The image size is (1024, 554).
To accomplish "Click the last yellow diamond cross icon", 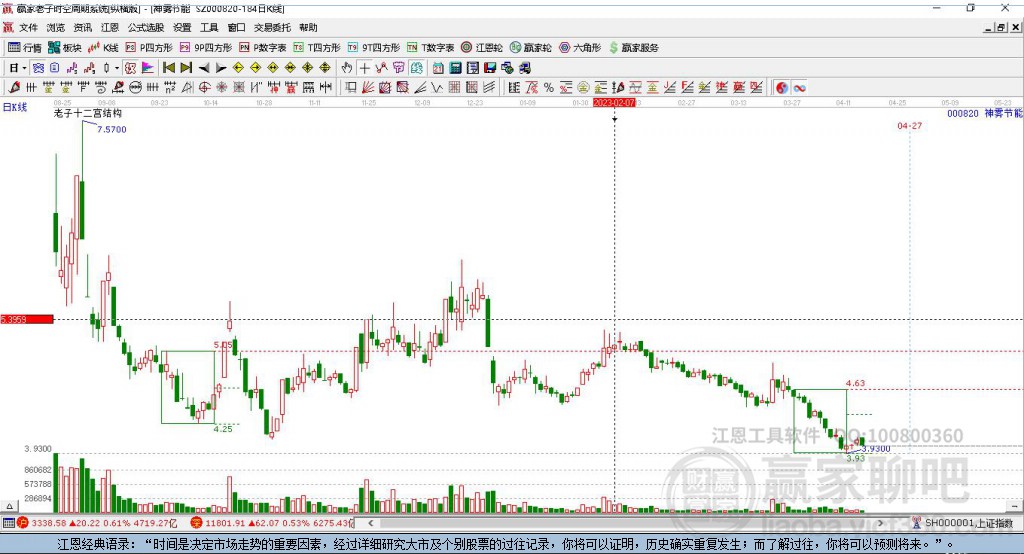I will point(325,68).
